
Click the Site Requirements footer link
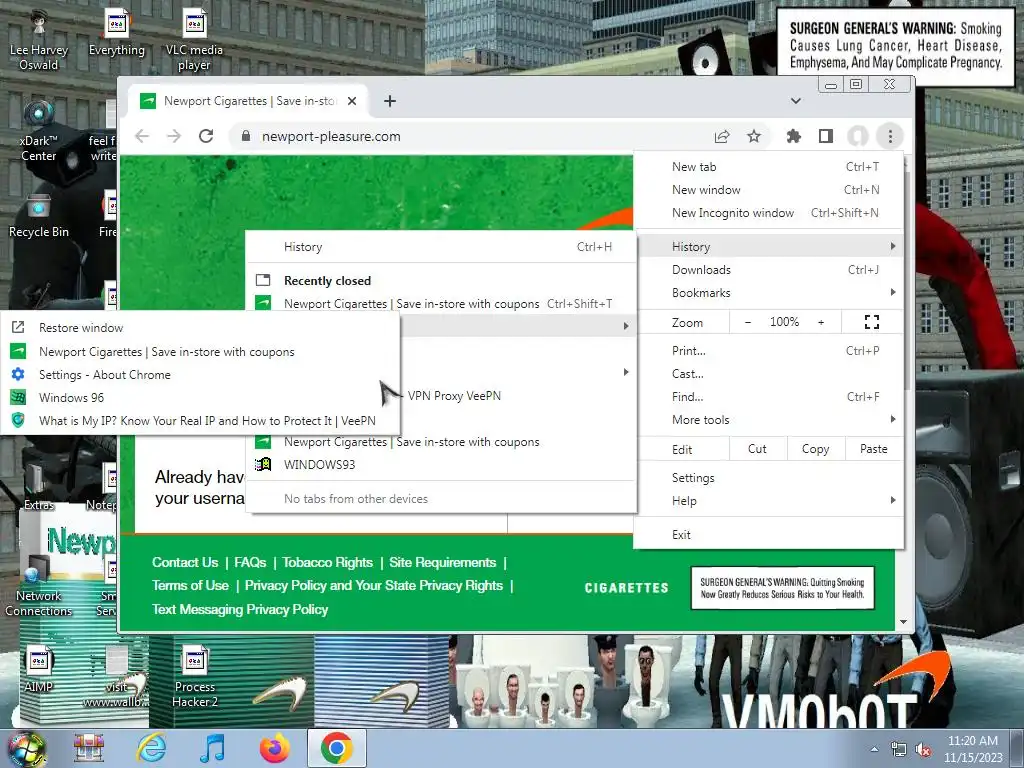point(442,562)
